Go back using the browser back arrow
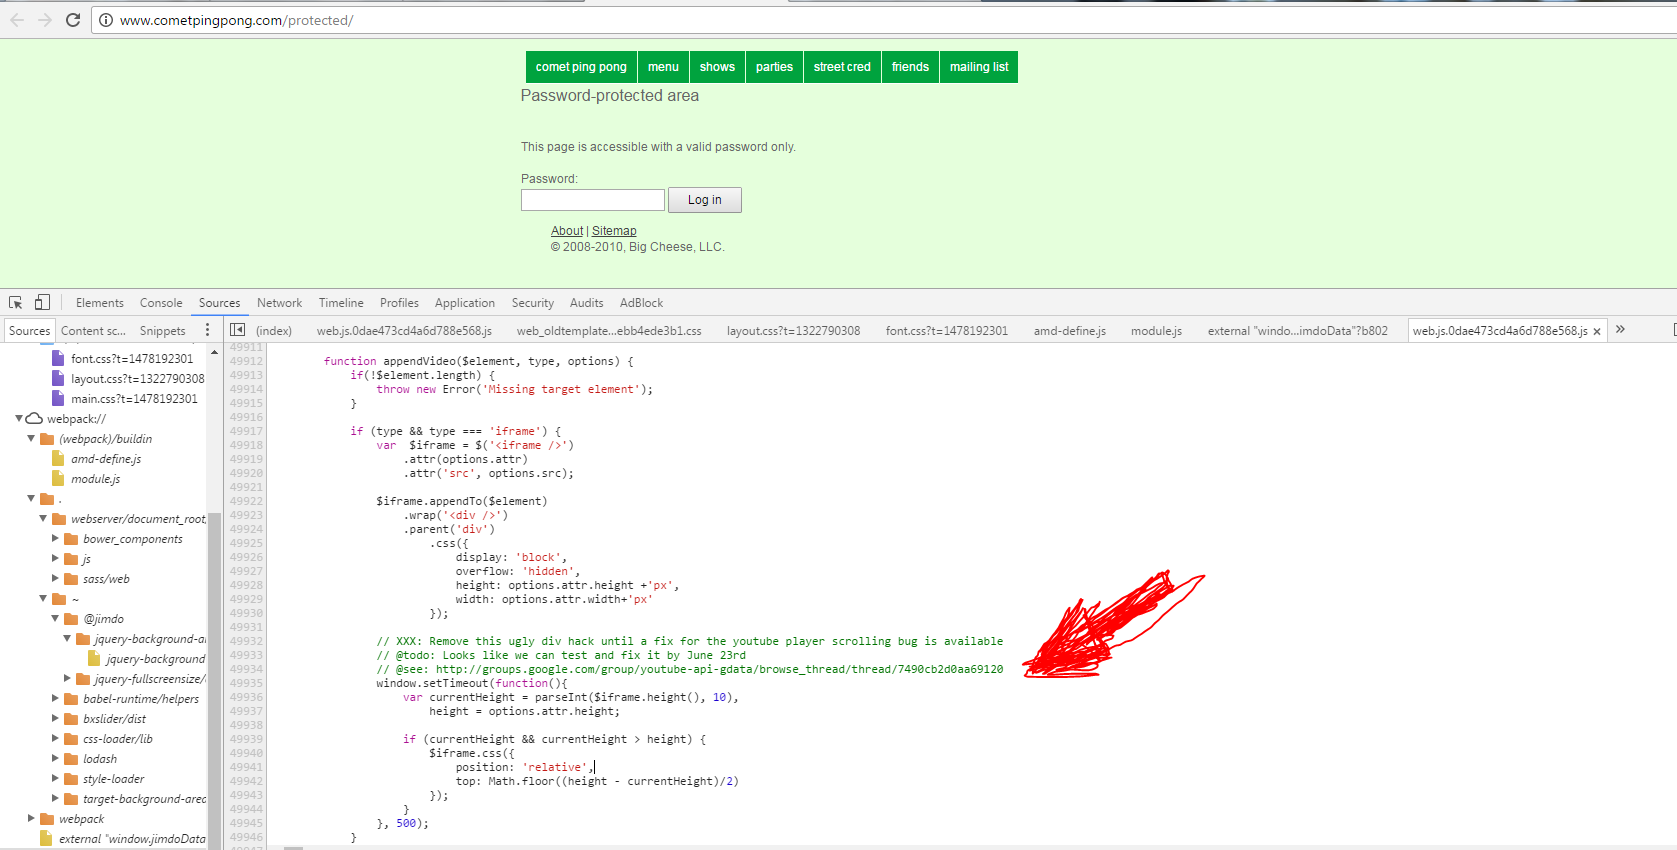 point(17,20)
